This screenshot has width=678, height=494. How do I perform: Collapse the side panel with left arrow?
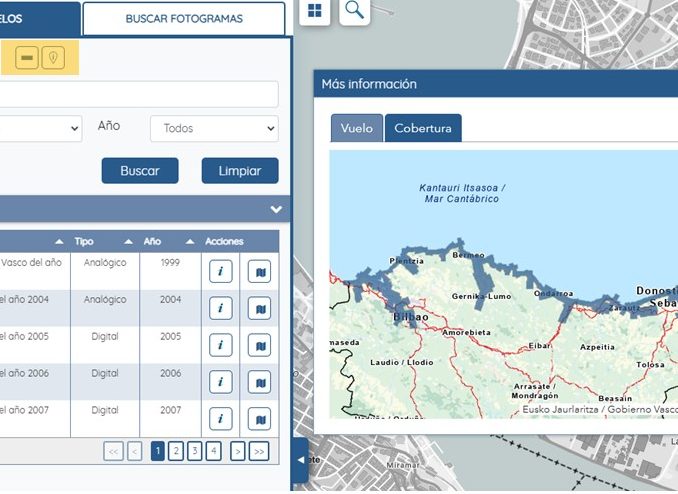pos(302,460)
